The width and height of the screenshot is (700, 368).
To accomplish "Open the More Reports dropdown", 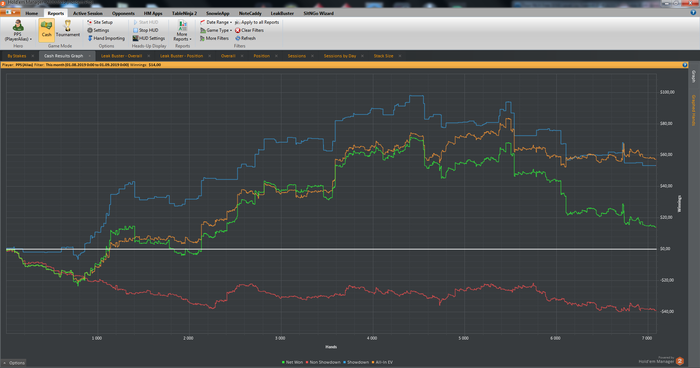I will coord(182,30).
